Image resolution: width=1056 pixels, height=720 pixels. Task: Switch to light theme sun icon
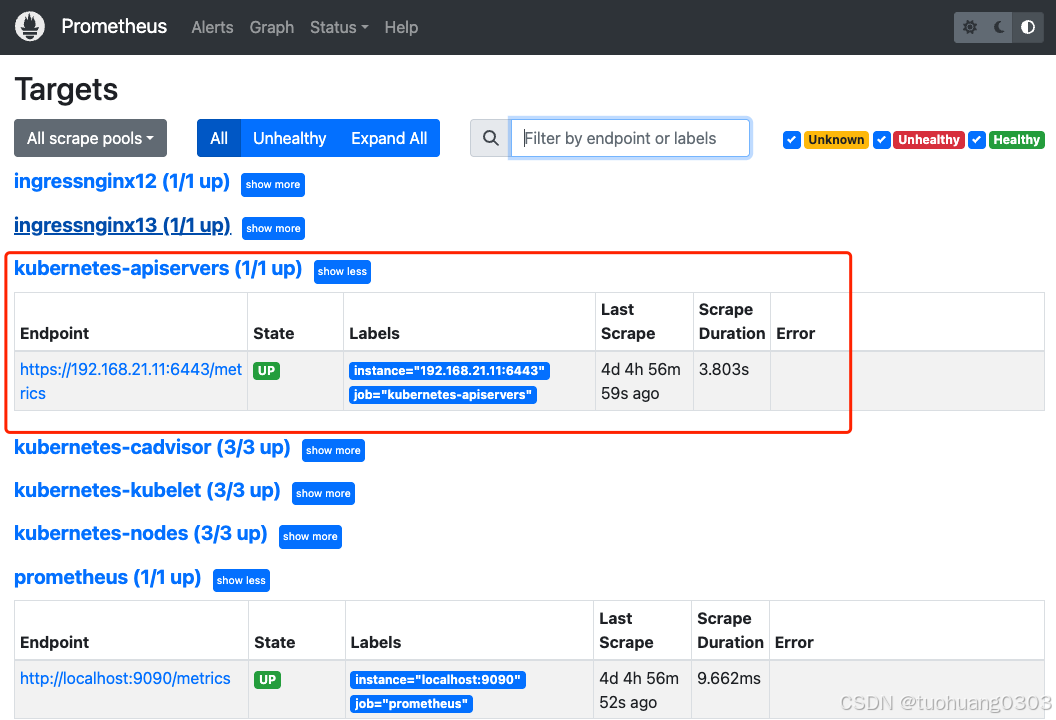(x=970, y=27)
